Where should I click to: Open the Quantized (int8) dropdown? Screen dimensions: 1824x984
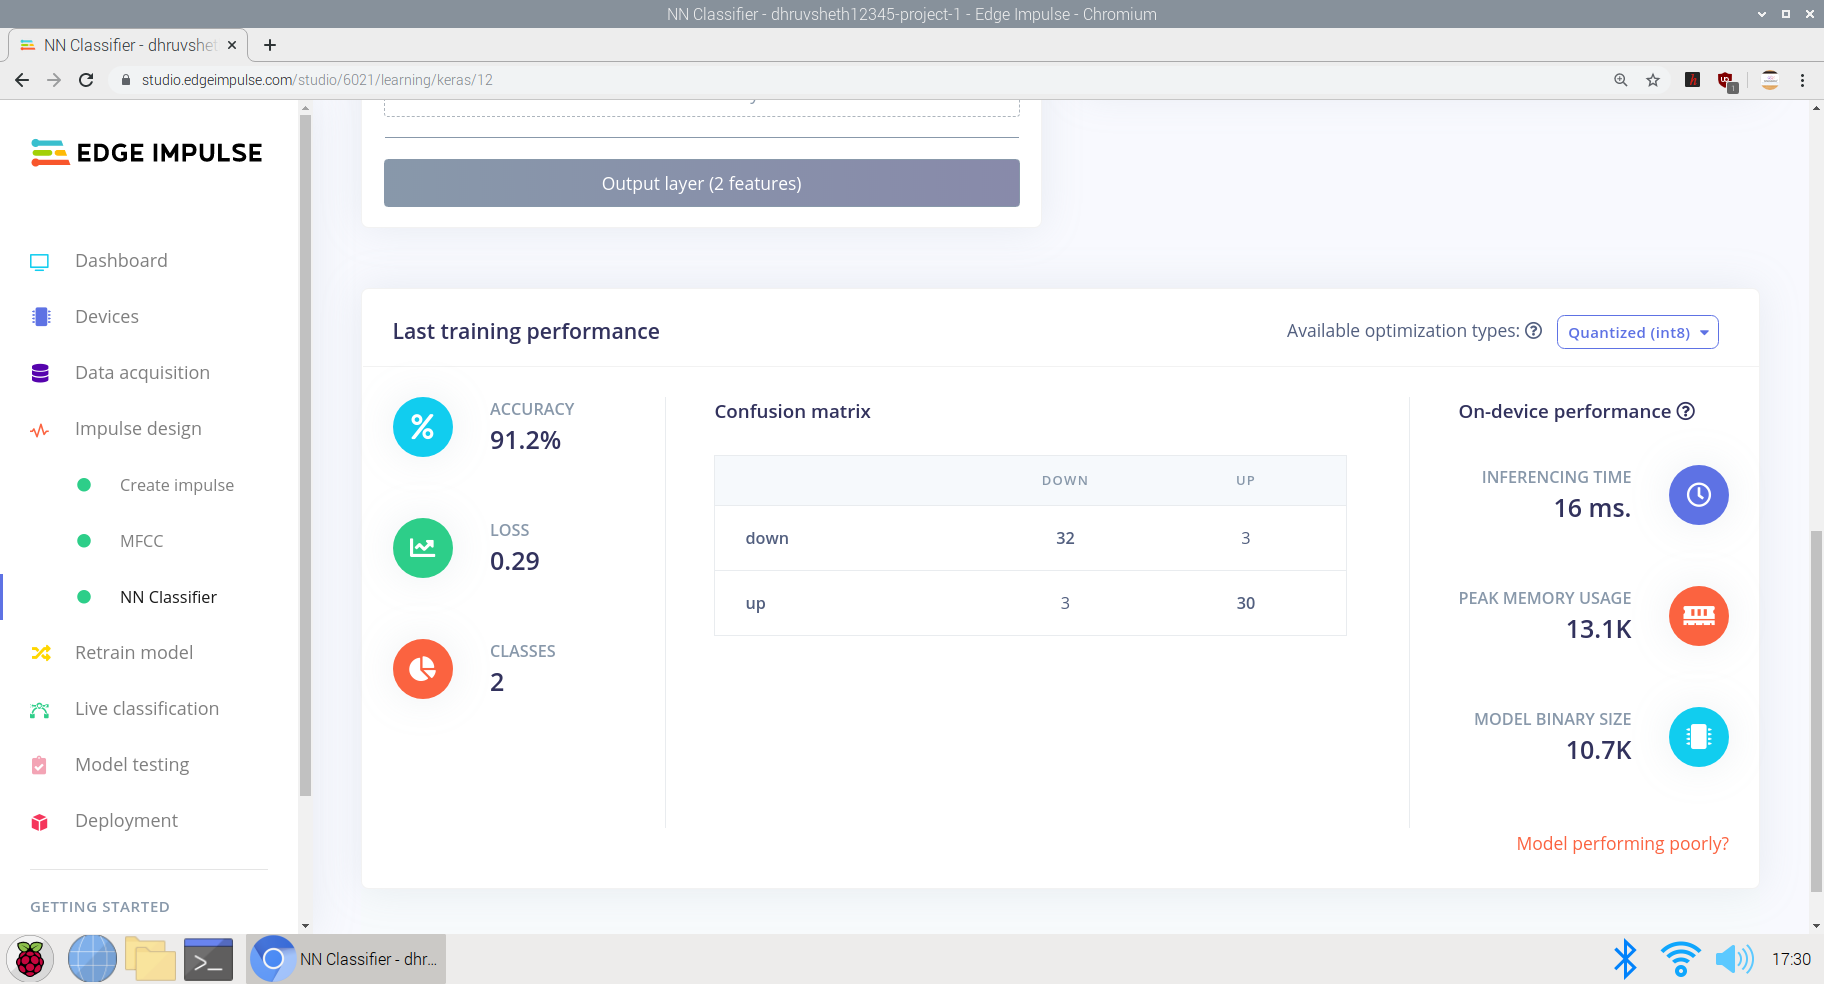tap(1637, 332)
